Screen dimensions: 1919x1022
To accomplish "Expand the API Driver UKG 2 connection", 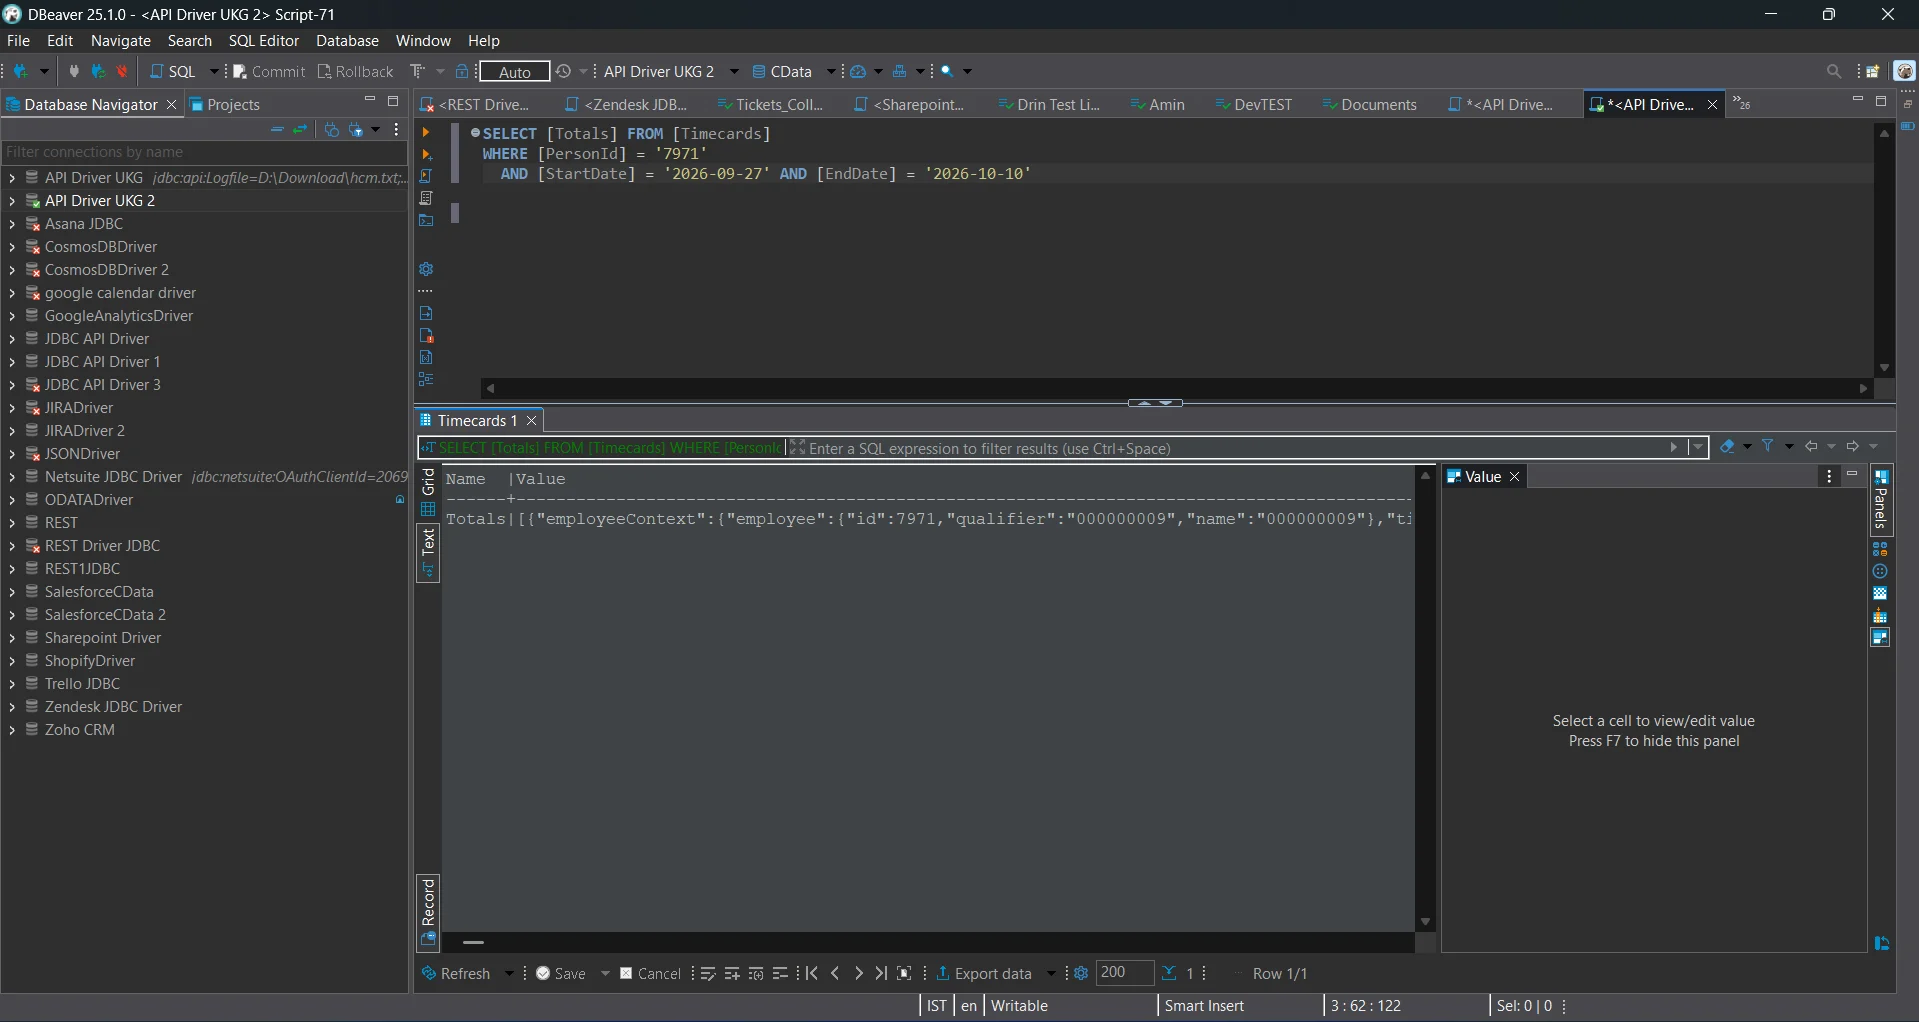I will (12, 200).
